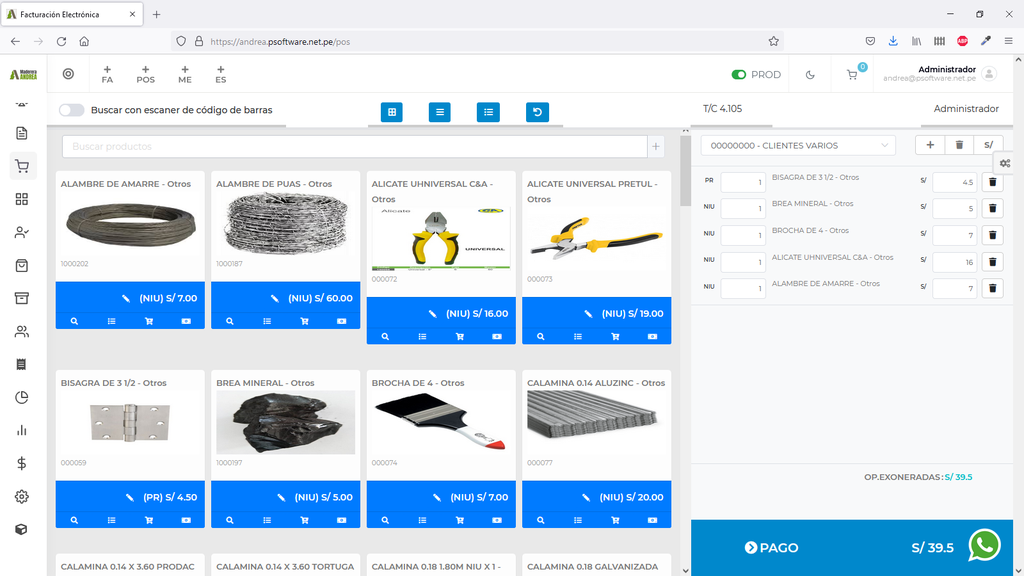The image size is (1024, 576).
Task: Open the + FA menu item
Action: (107, 74)
